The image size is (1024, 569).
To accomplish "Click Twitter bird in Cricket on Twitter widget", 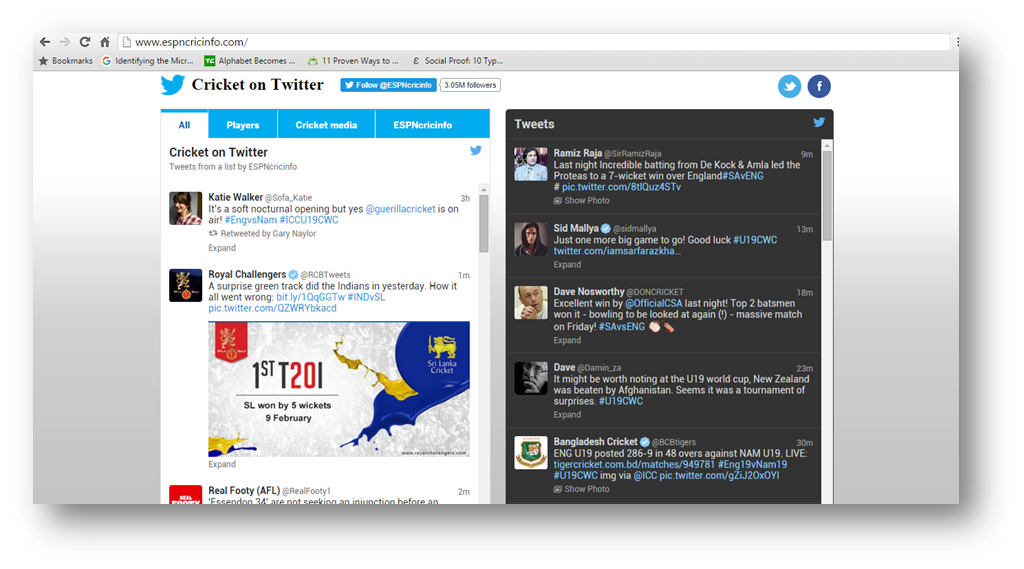I will (475, 151).
